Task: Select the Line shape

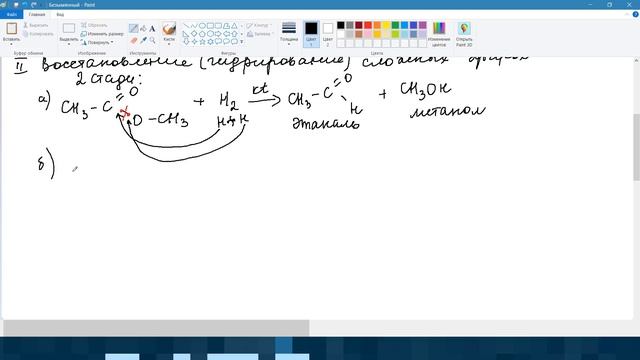Action: point(186,26)
